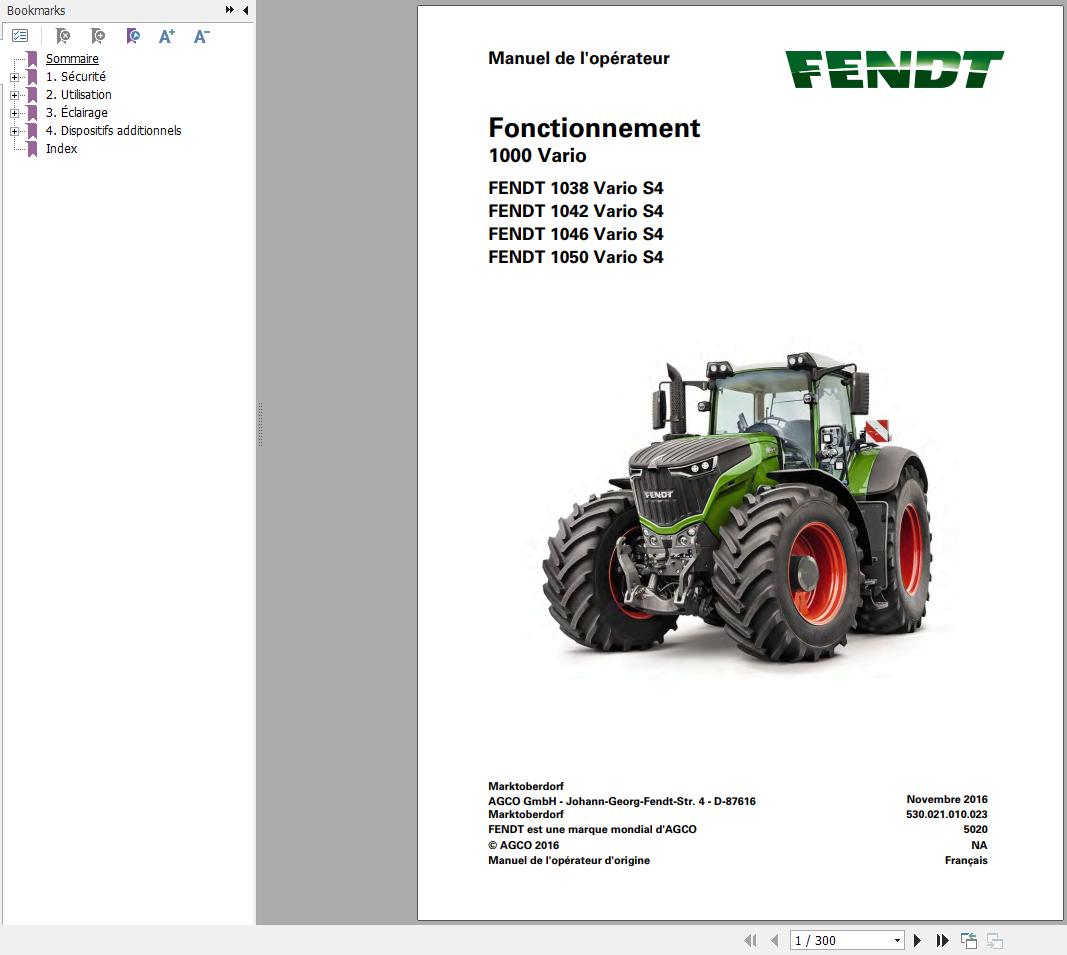This screenshot has height=955, width=1067.
Task: Open the bookmarks options menu icon
Action: [20, 36]
